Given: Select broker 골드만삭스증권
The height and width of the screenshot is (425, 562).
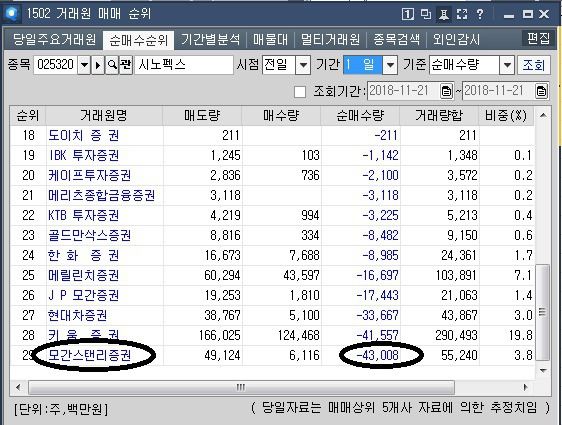Looking at the screenshot, I should click(x=89, y=235).
